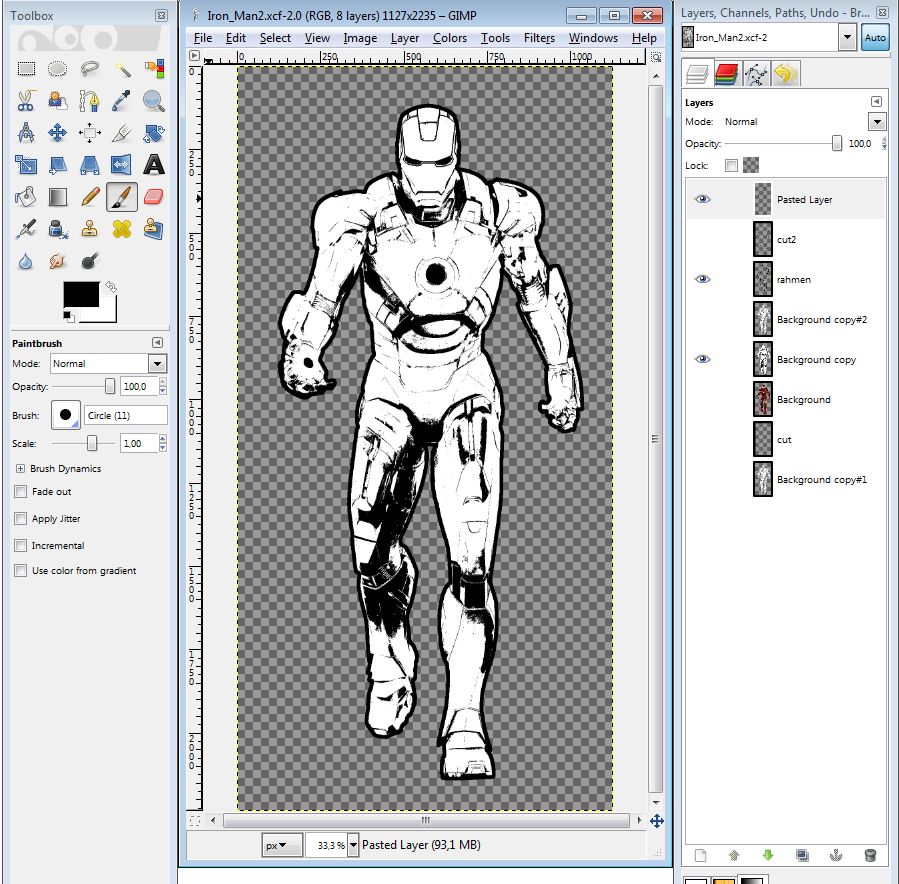Lower the selected layer

768,856
